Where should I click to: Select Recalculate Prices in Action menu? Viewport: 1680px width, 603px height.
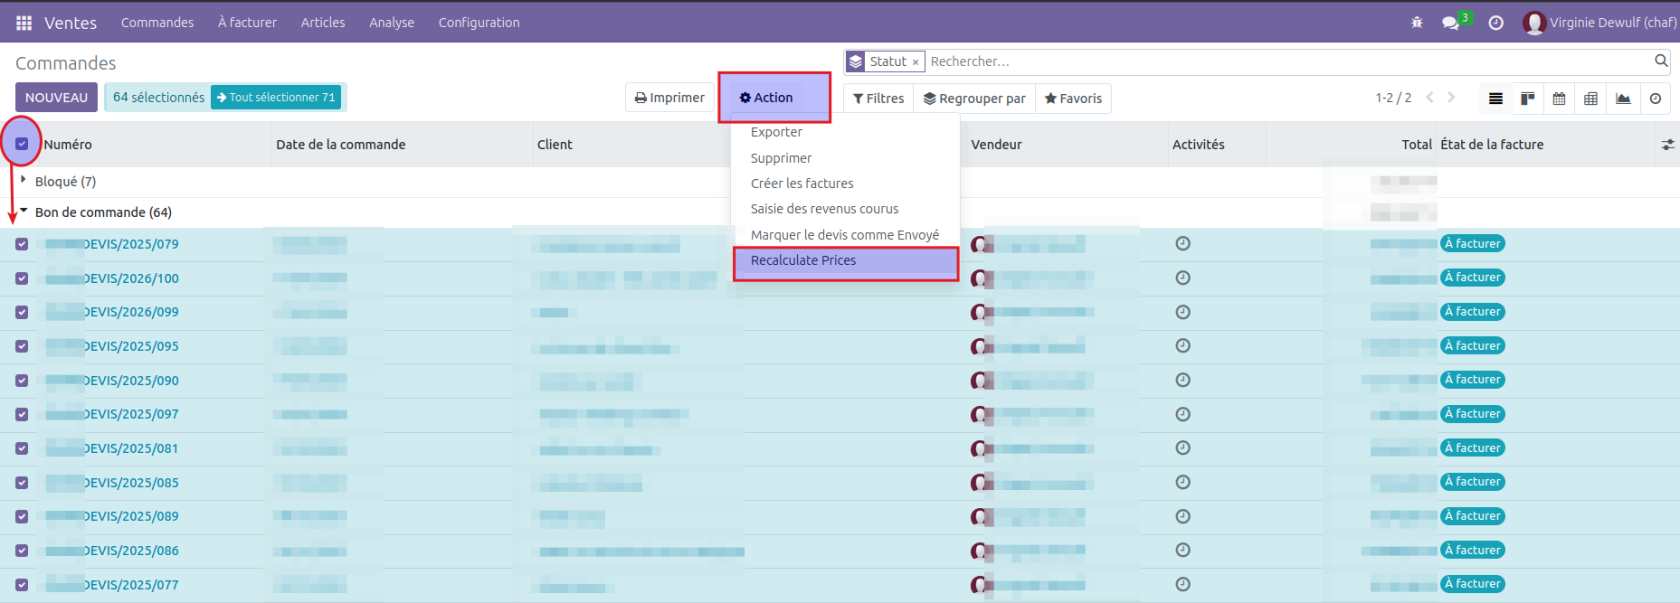[803, 260]
